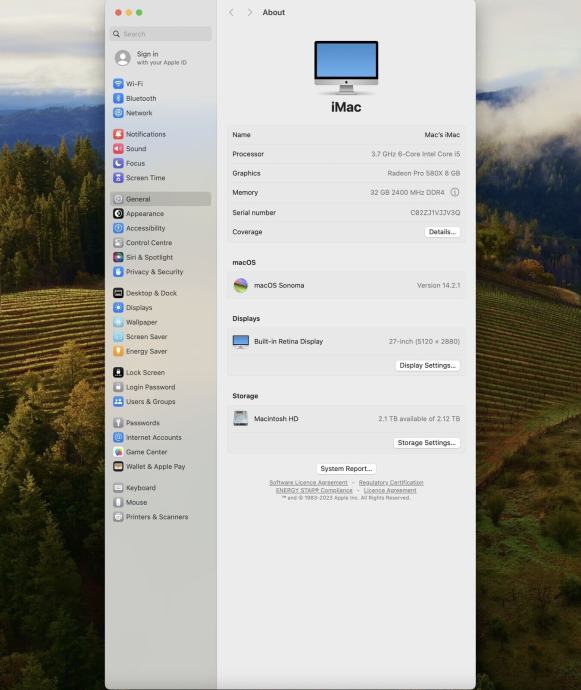Open Keyboard settings icon
Image resolution: width=581 pixels, height=690 pixels.
tap(118, 488)
